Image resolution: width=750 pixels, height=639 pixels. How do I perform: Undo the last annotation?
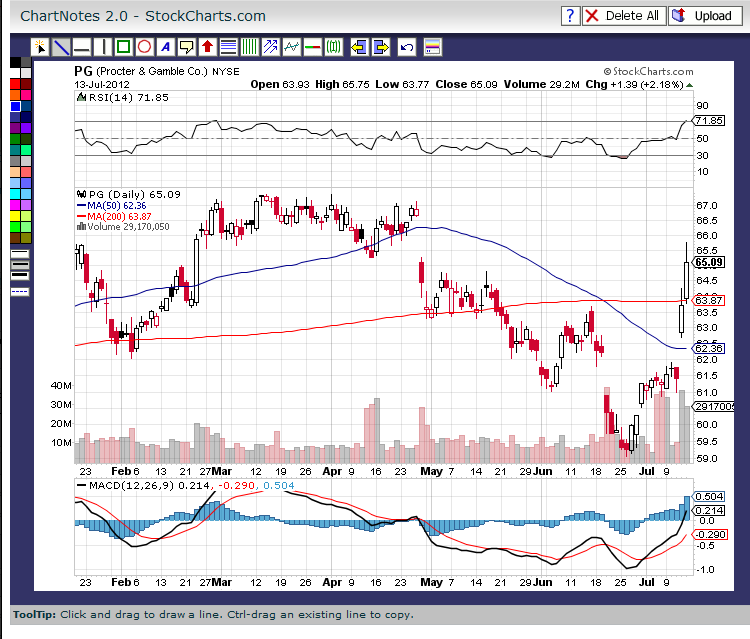click(x=407, y=47)
